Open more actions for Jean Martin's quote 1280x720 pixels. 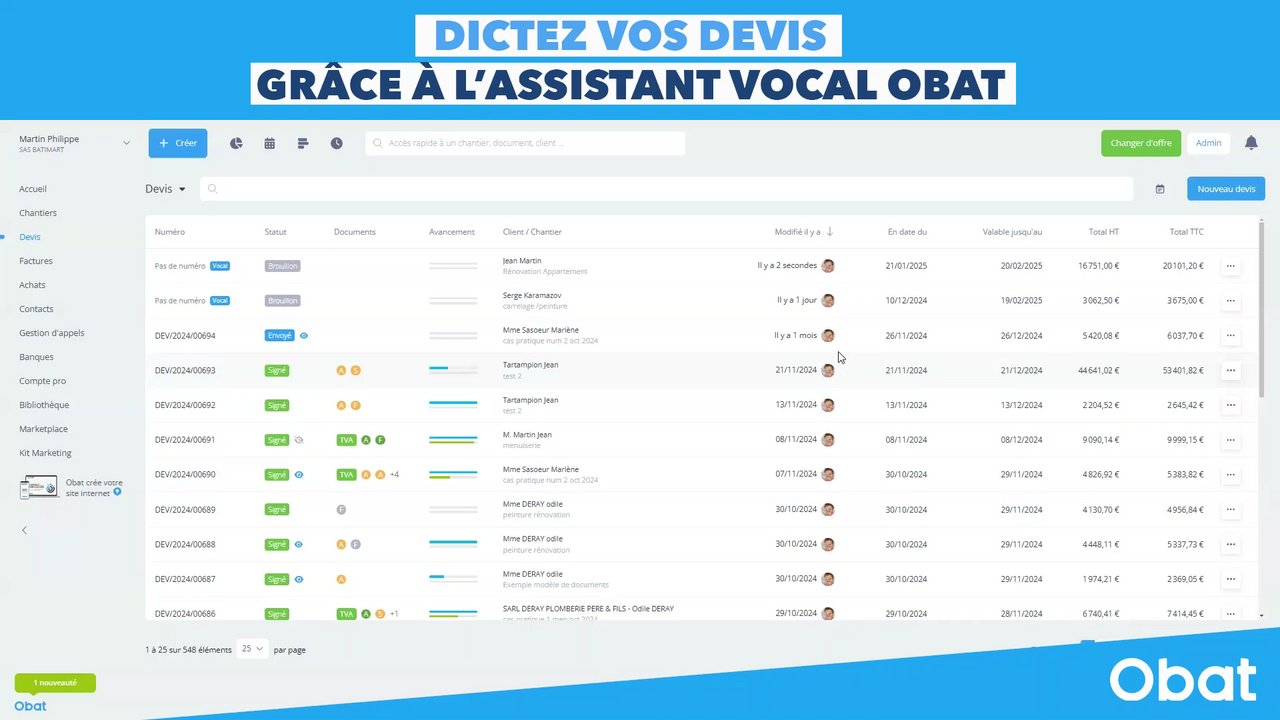point(1231,266)
